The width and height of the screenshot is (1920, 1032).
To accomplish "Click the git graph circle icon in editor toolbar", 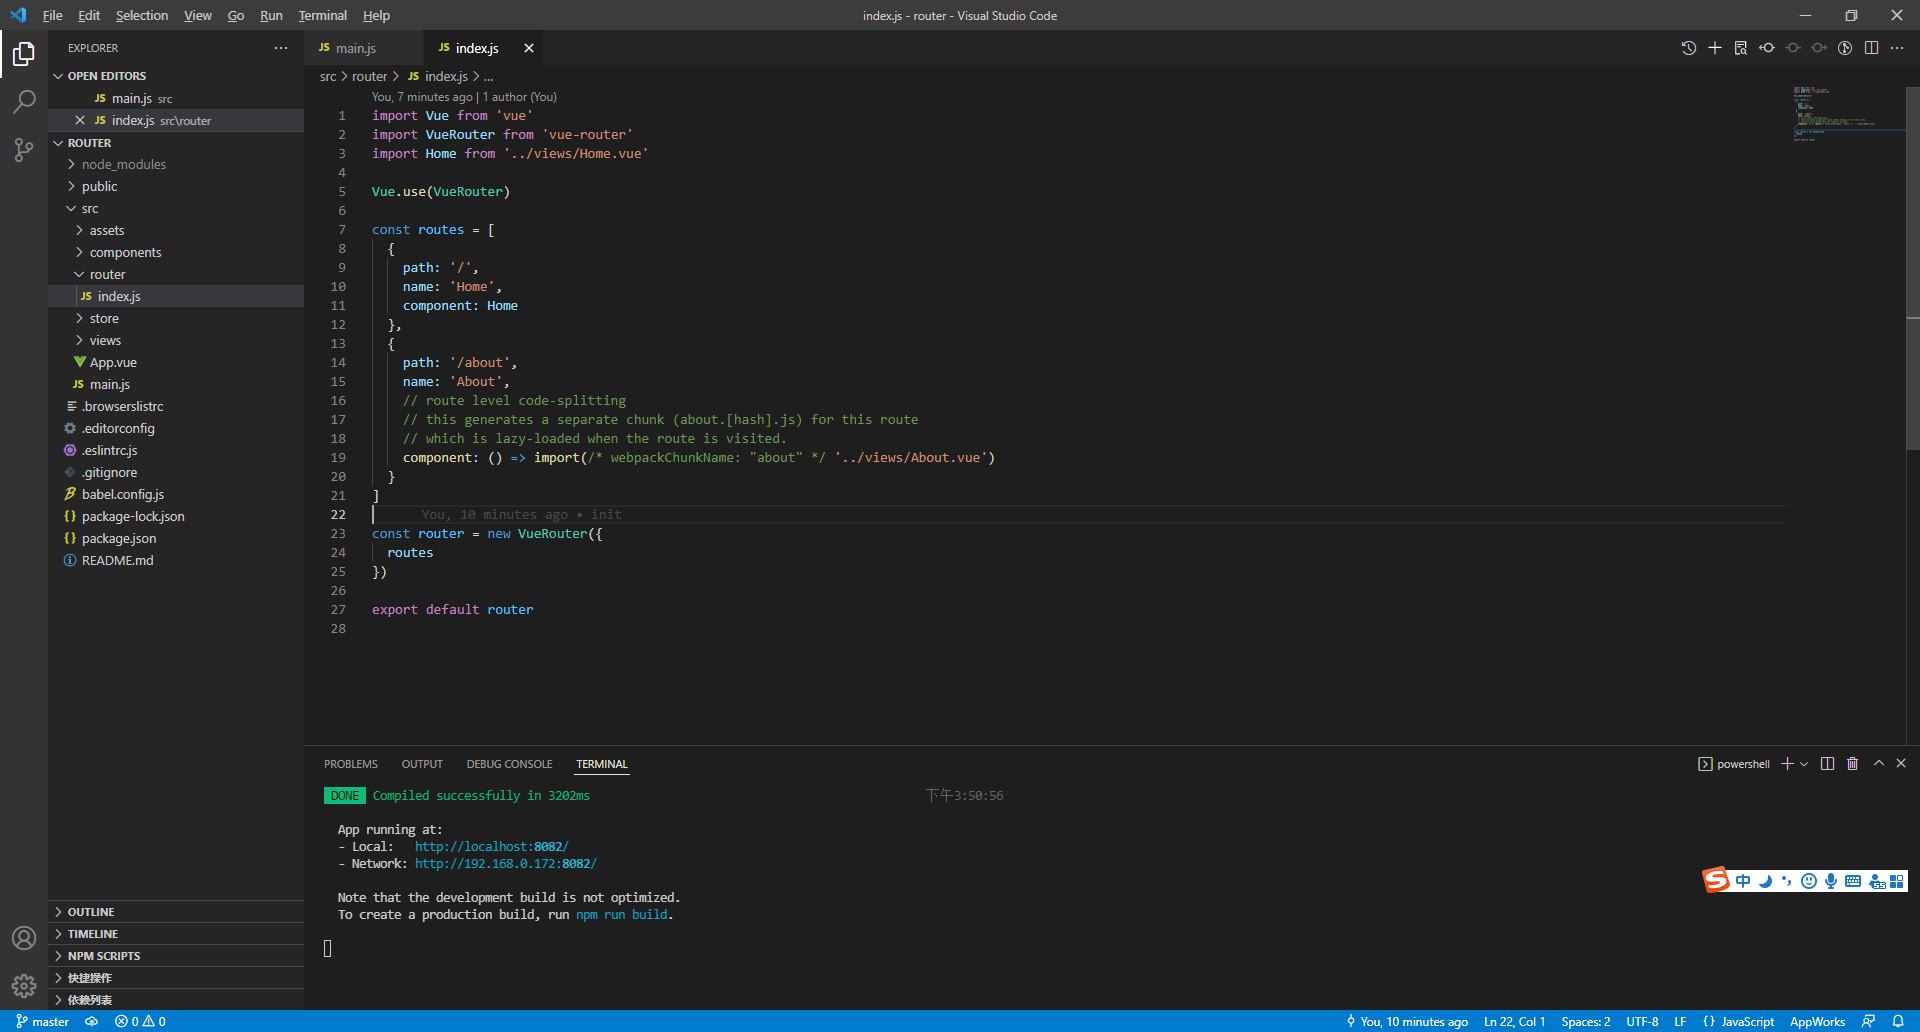I will click(1845, 48).
